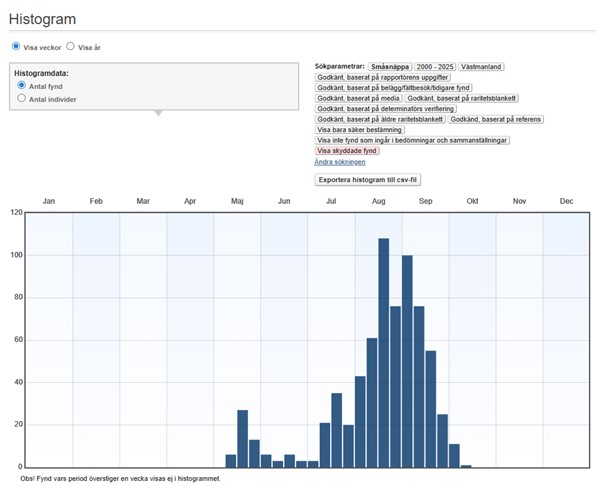The image size is (602, 489).
Task: Choose "Antal individer" histogram data option
Action: point(23,99)
